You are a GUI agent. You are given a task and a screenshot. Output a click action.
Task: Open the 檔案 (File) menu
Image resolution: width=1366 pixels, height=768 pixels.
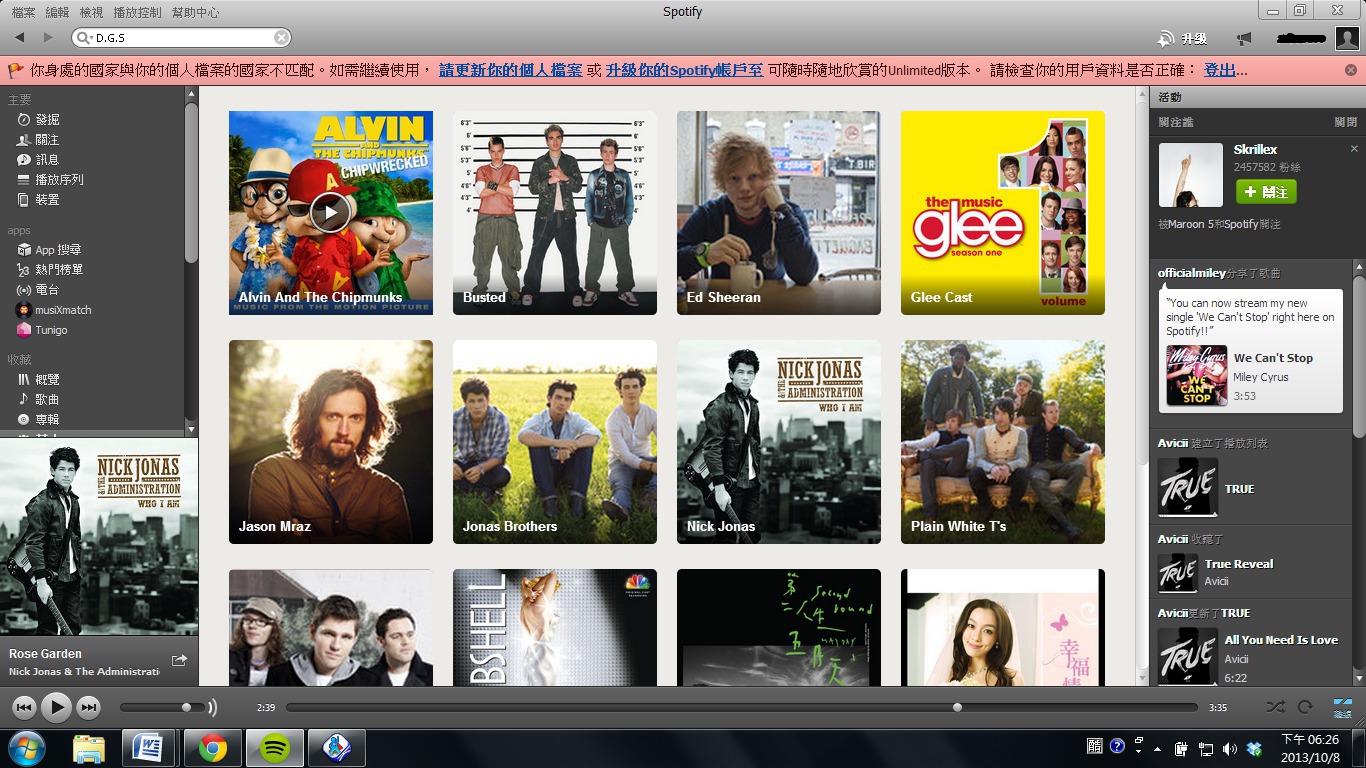click(23, 13)
